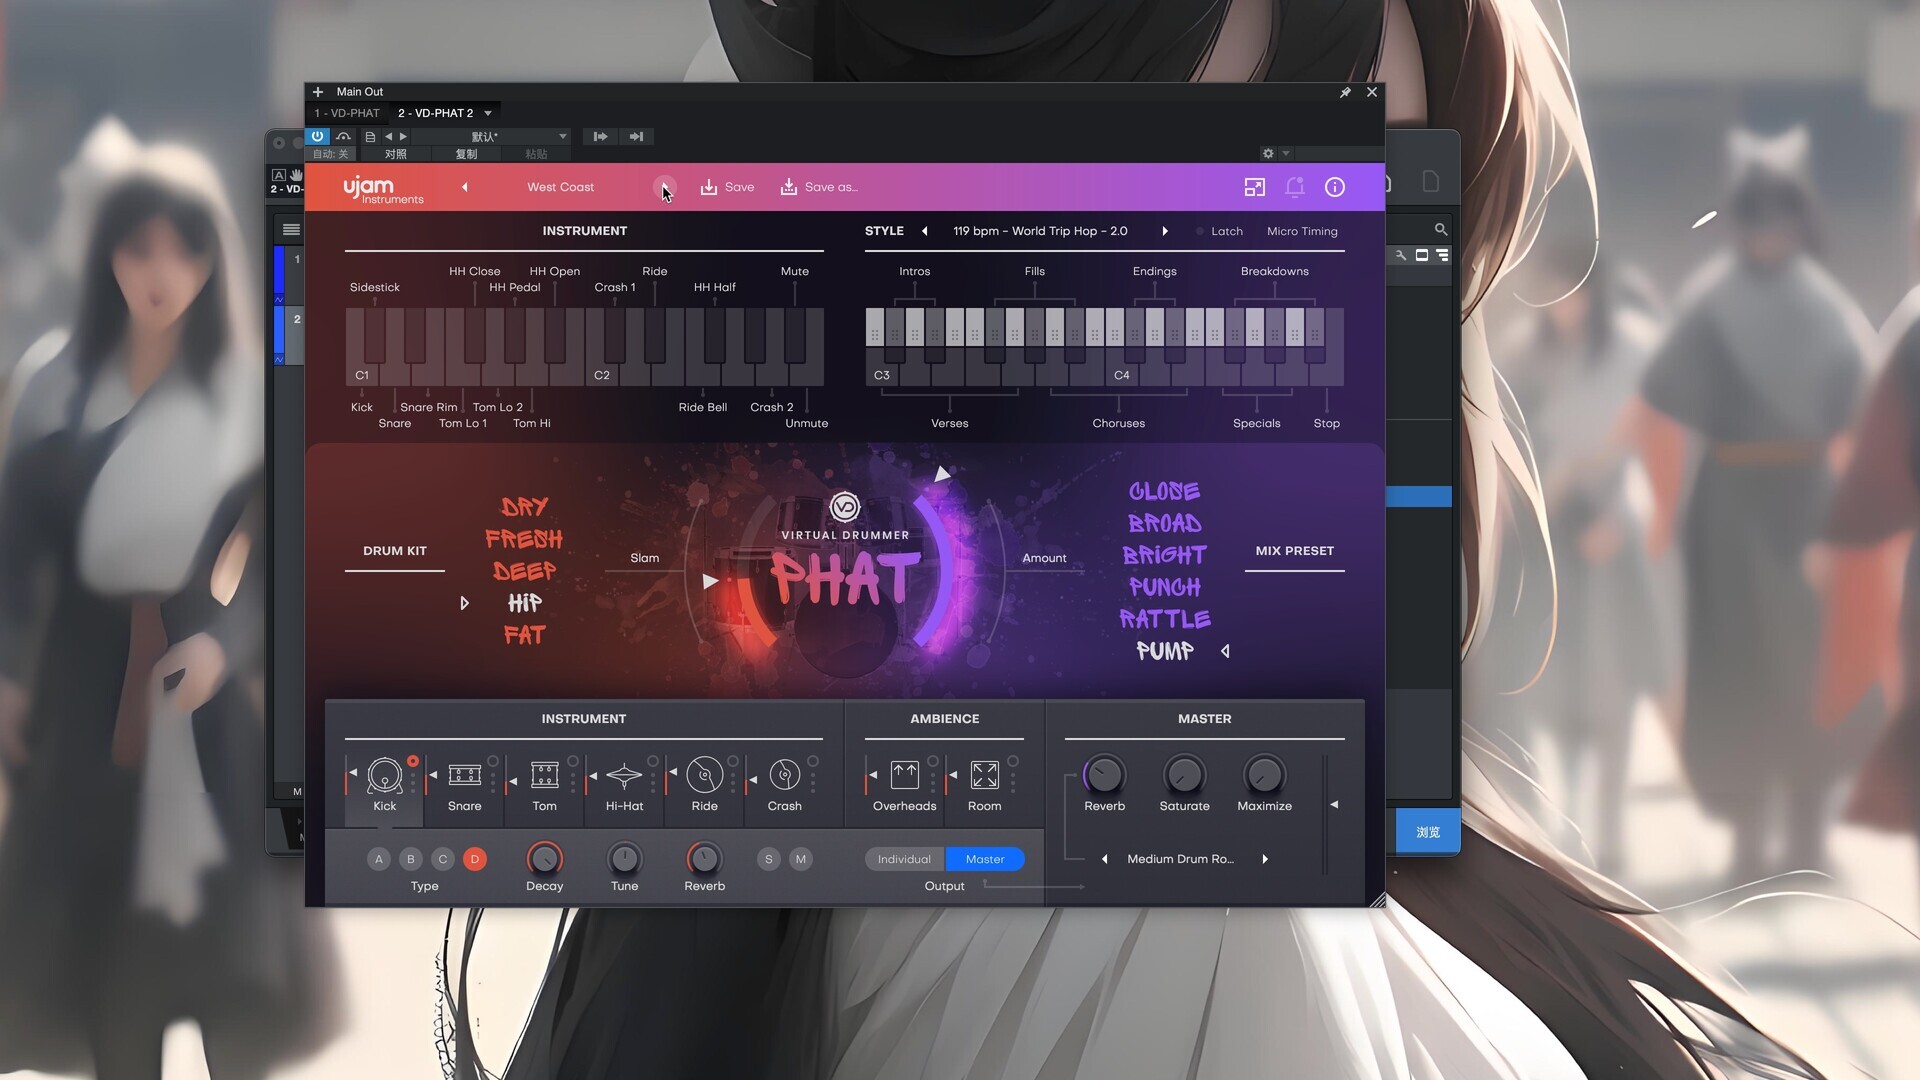
Task: Select the Snare instrument icon
Action: pos(465,775)
